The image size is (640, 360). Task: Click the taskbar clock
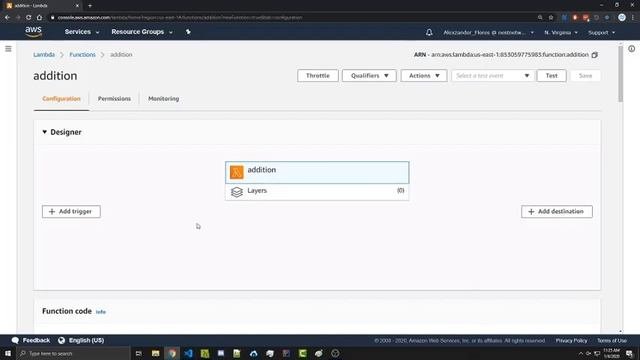click(611, 353)
